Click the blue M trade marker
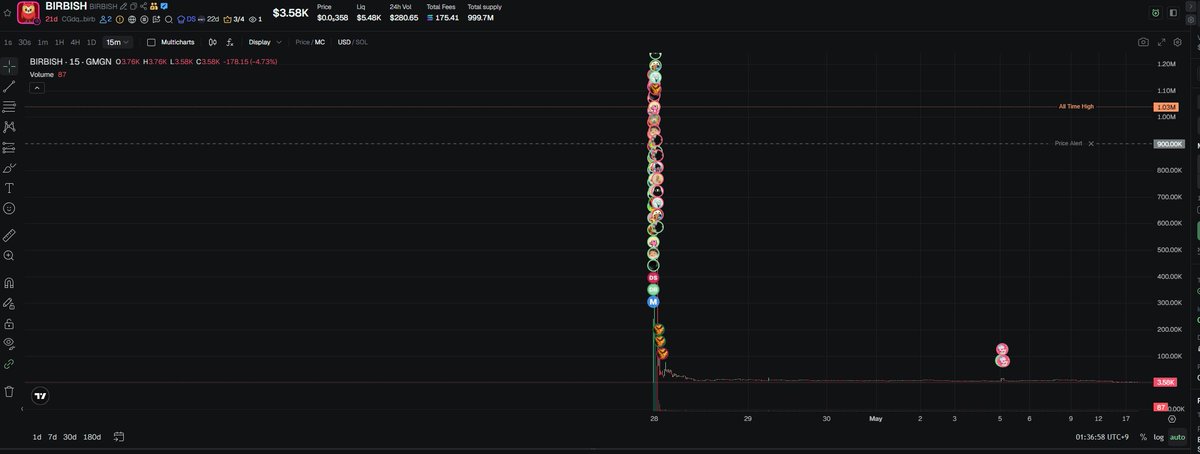Viewport: 1200px width, 454px height. 653,301
